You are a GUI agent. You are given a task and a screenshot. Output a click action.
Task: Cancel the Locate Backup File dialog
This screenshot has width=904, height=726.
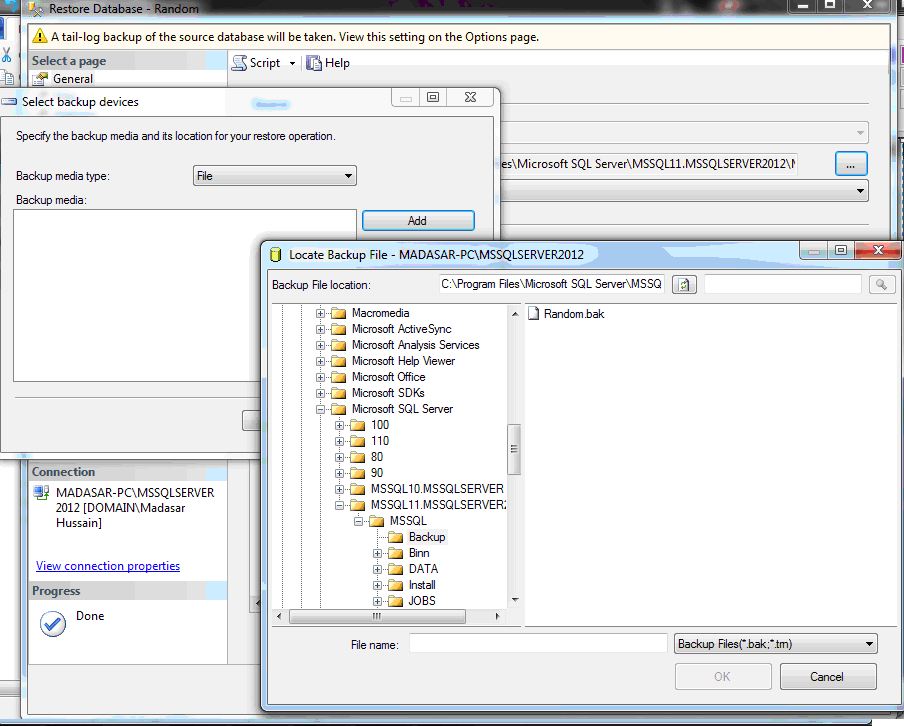827,677
